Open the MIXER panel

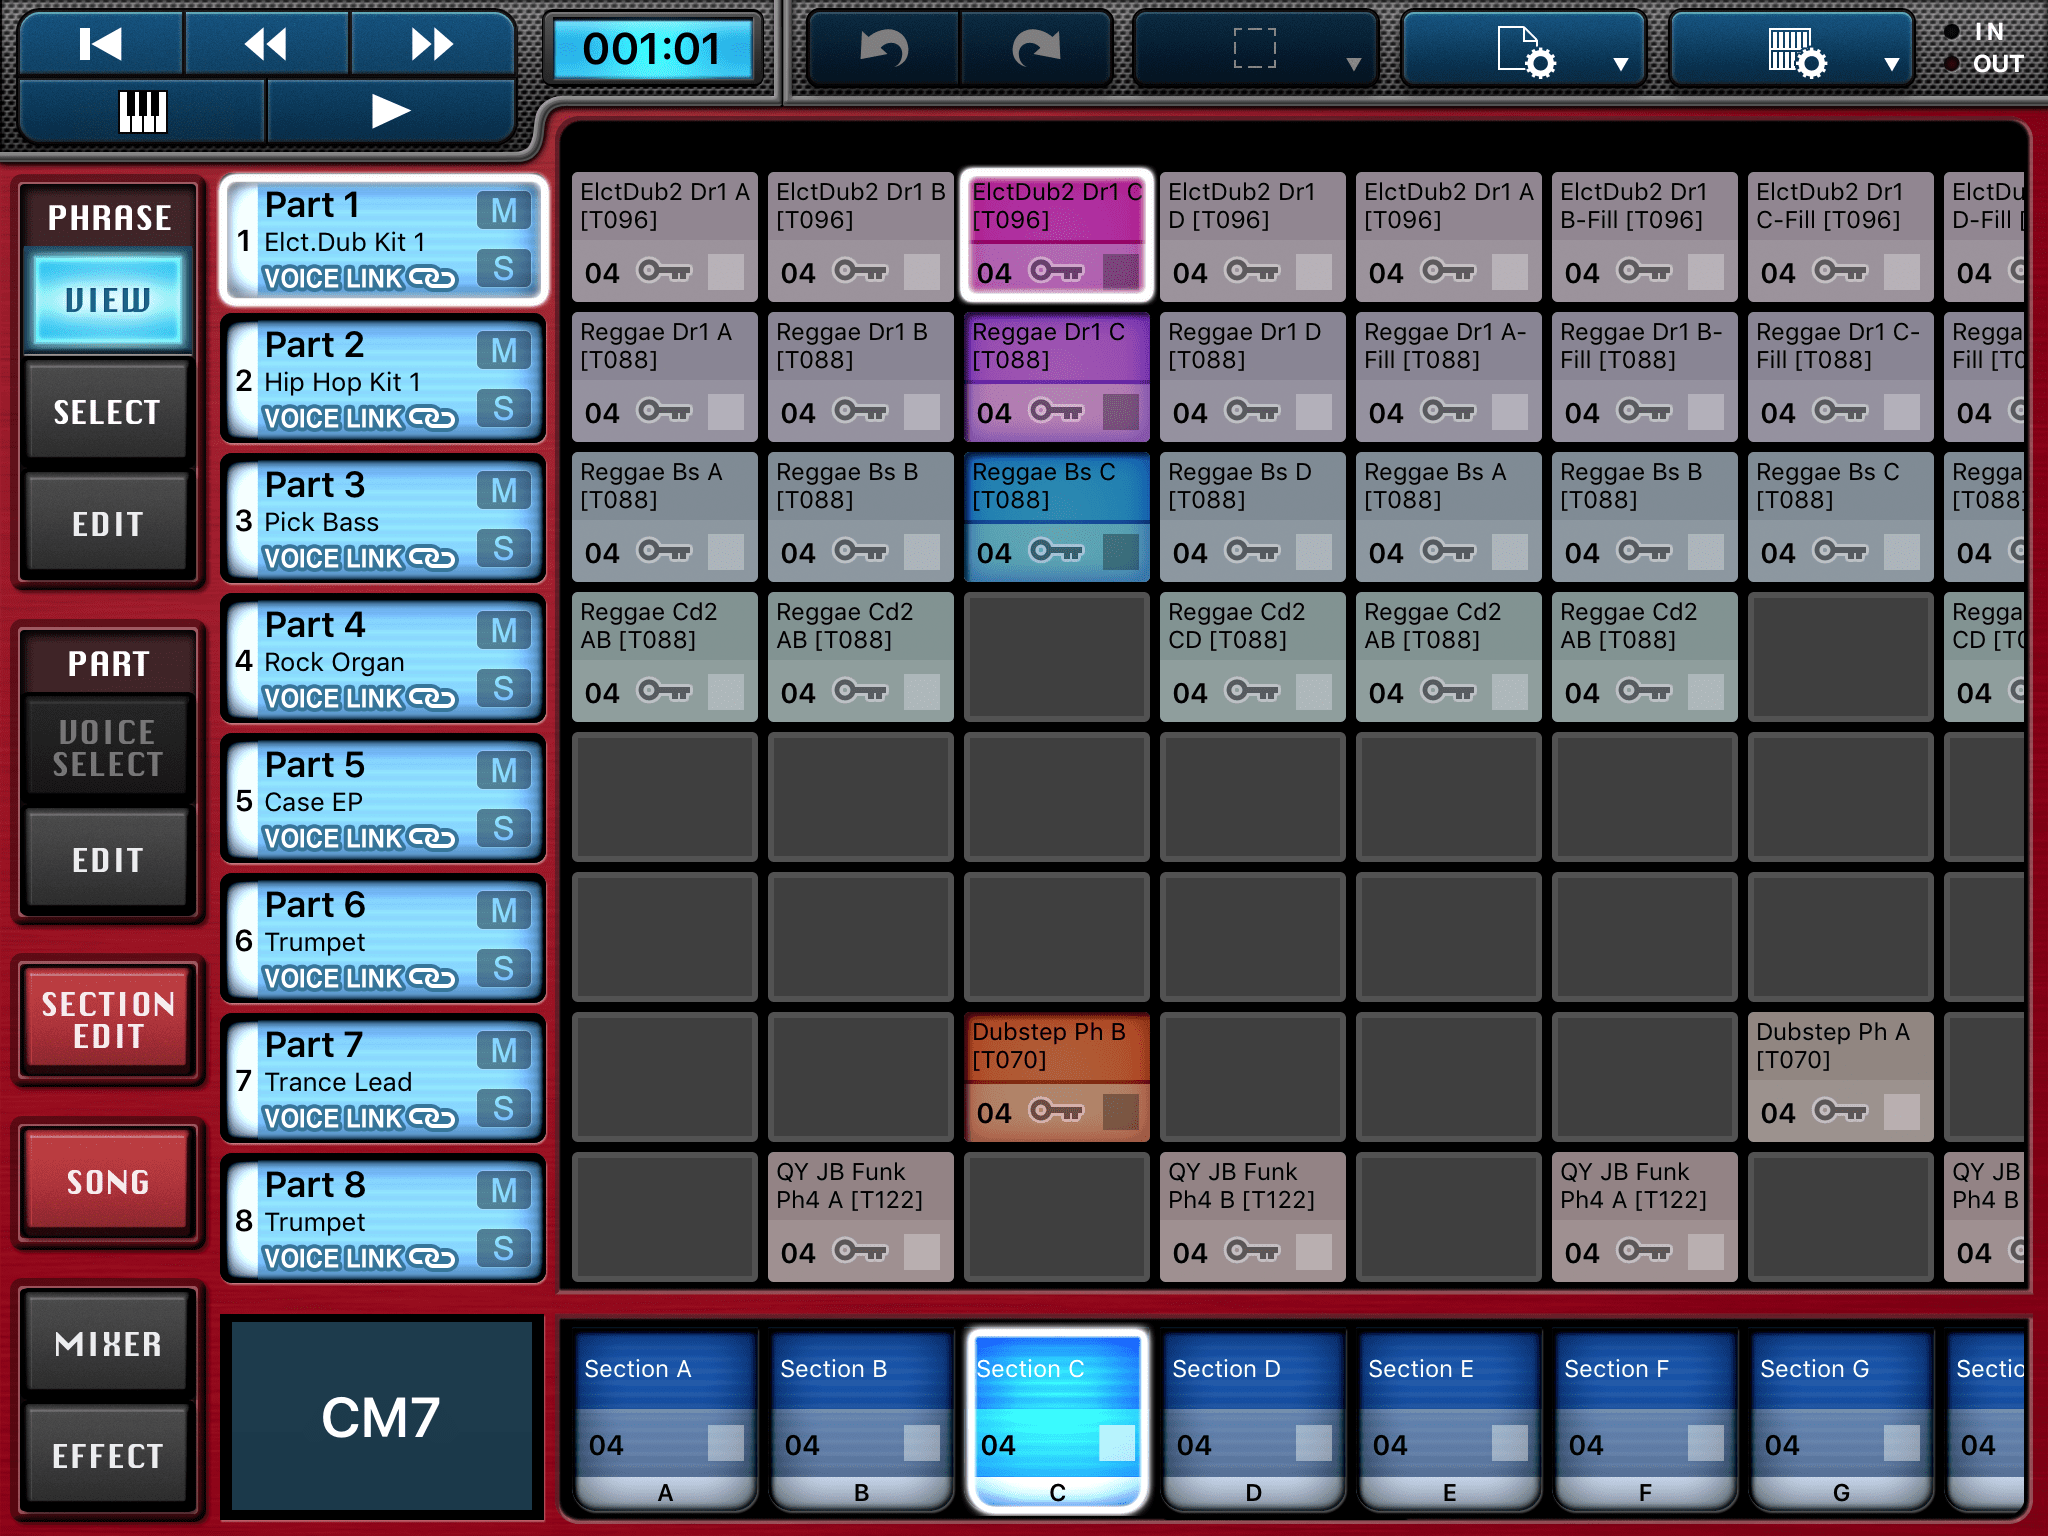point(108,1345)
